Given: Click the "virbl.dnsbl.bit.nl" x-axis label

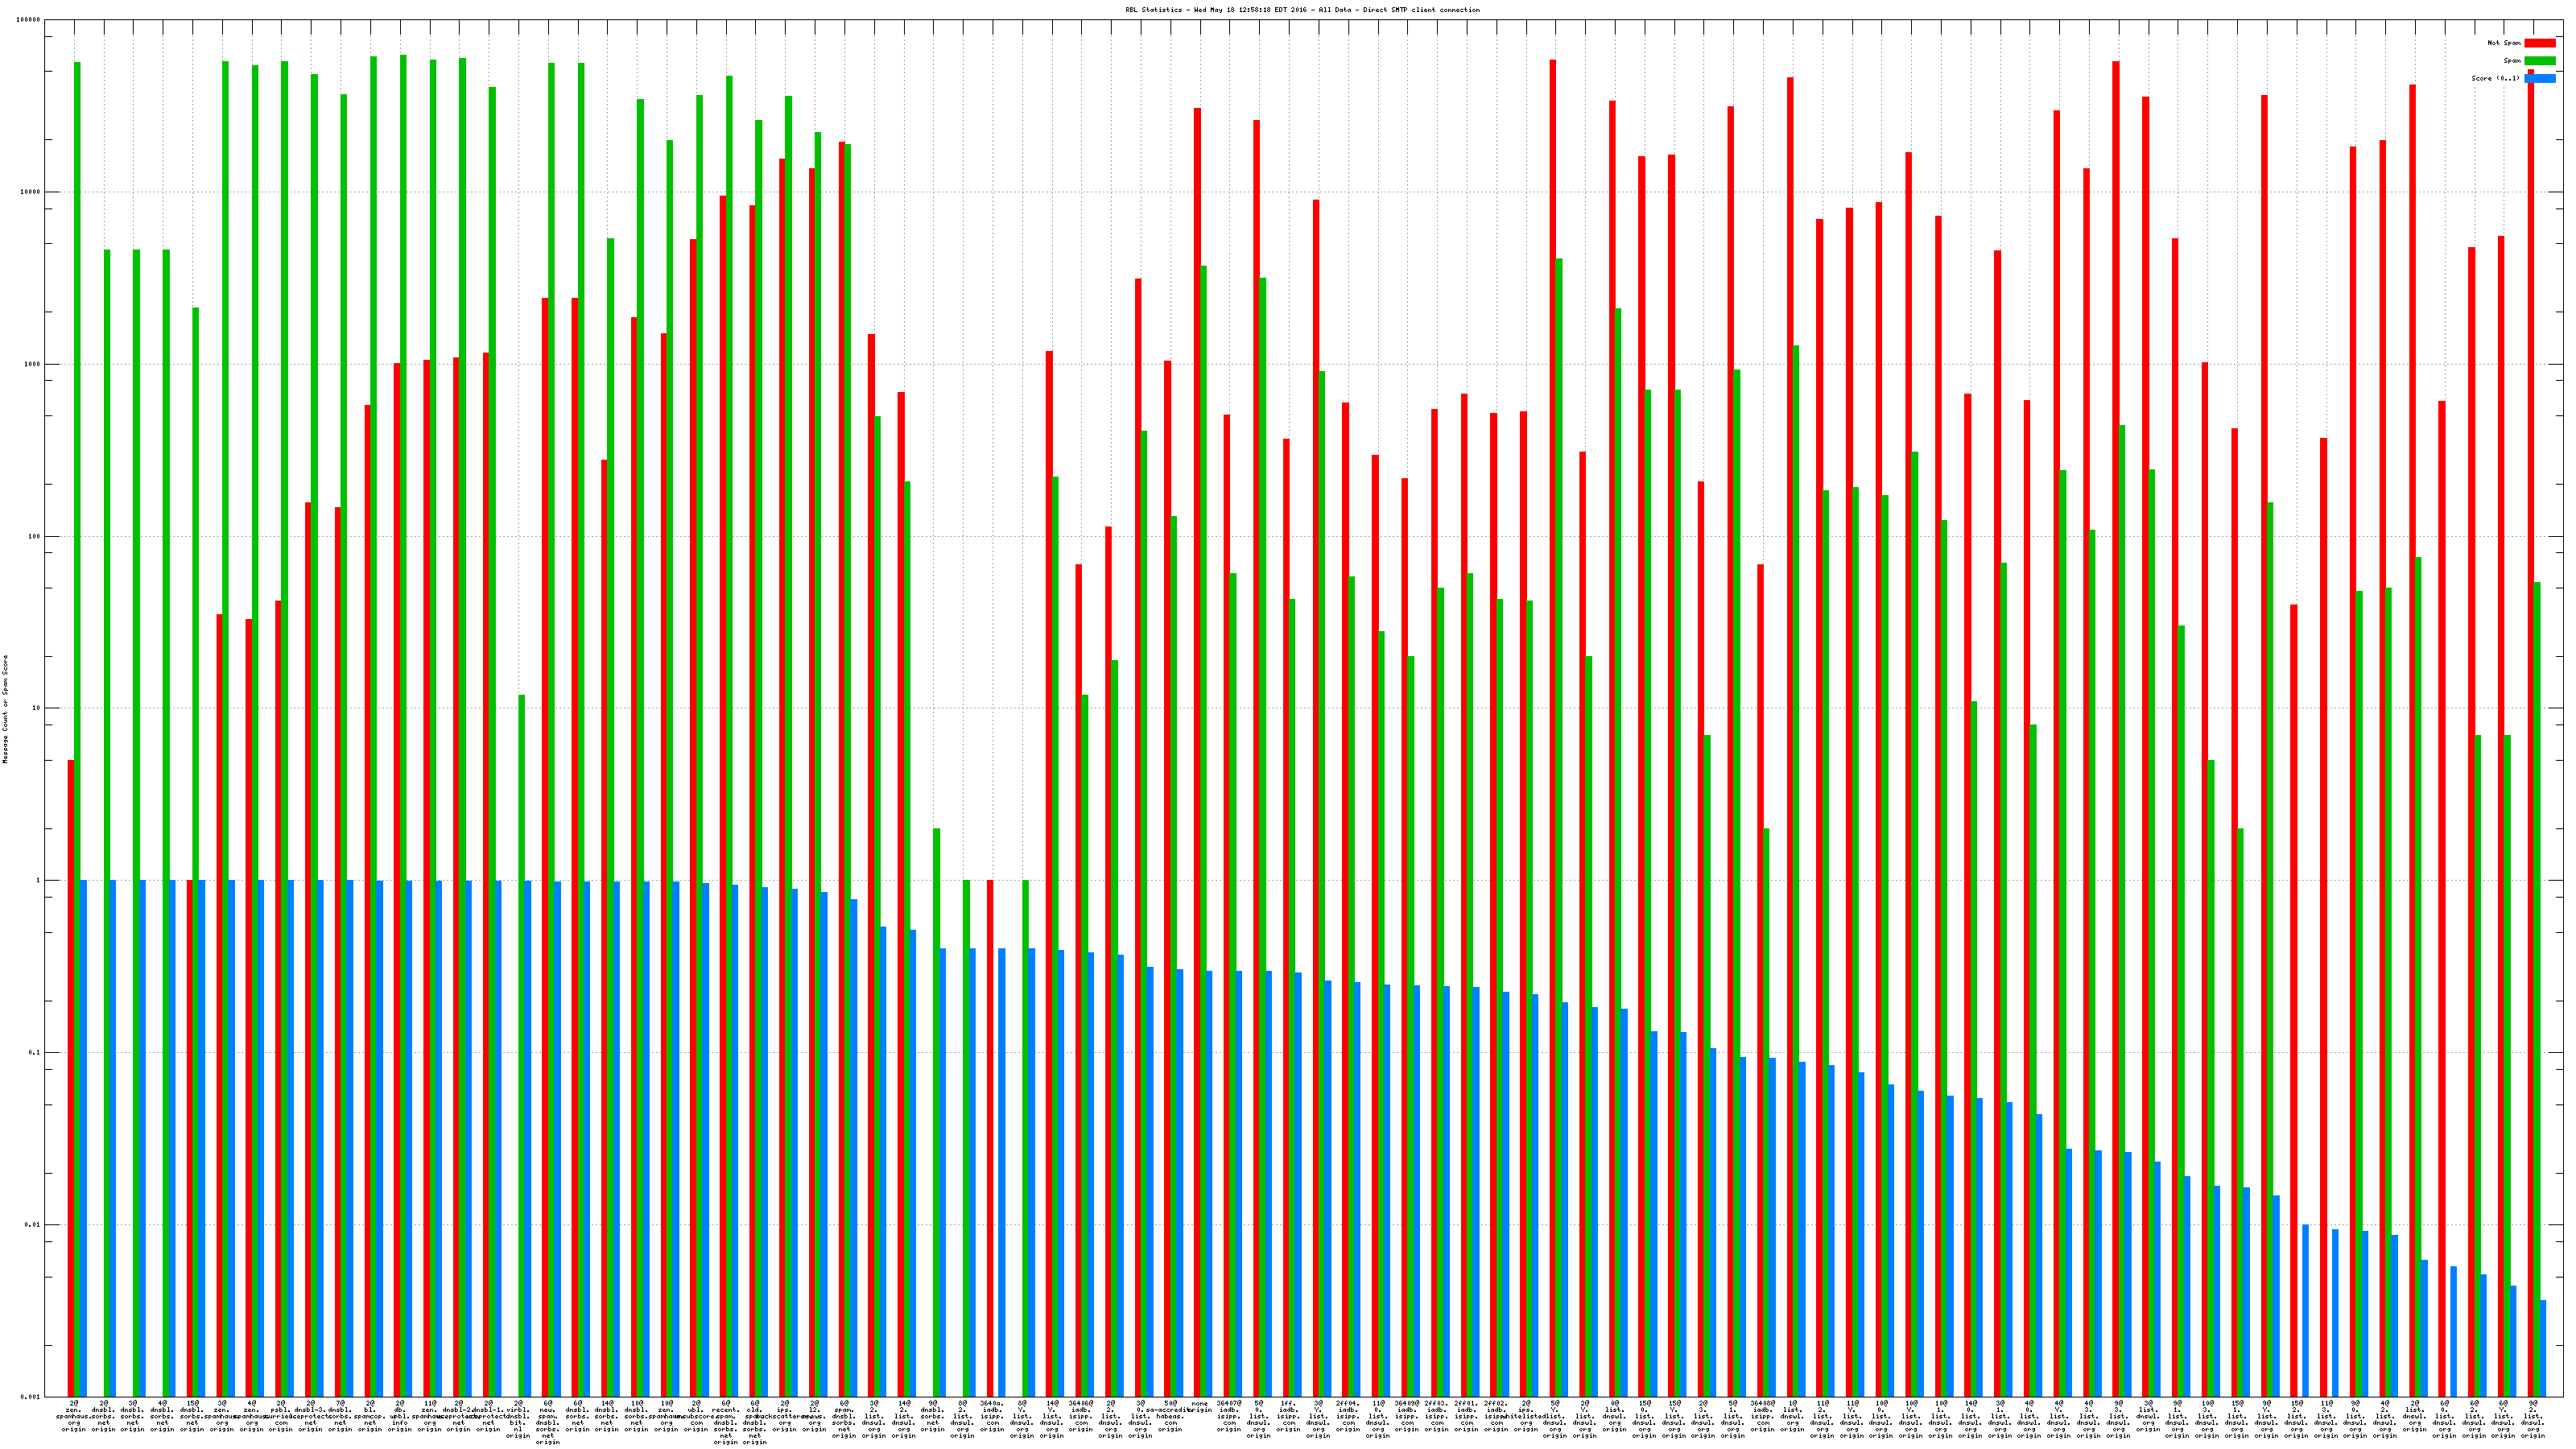Looking at the screenshot, I should click(518, 1419).
